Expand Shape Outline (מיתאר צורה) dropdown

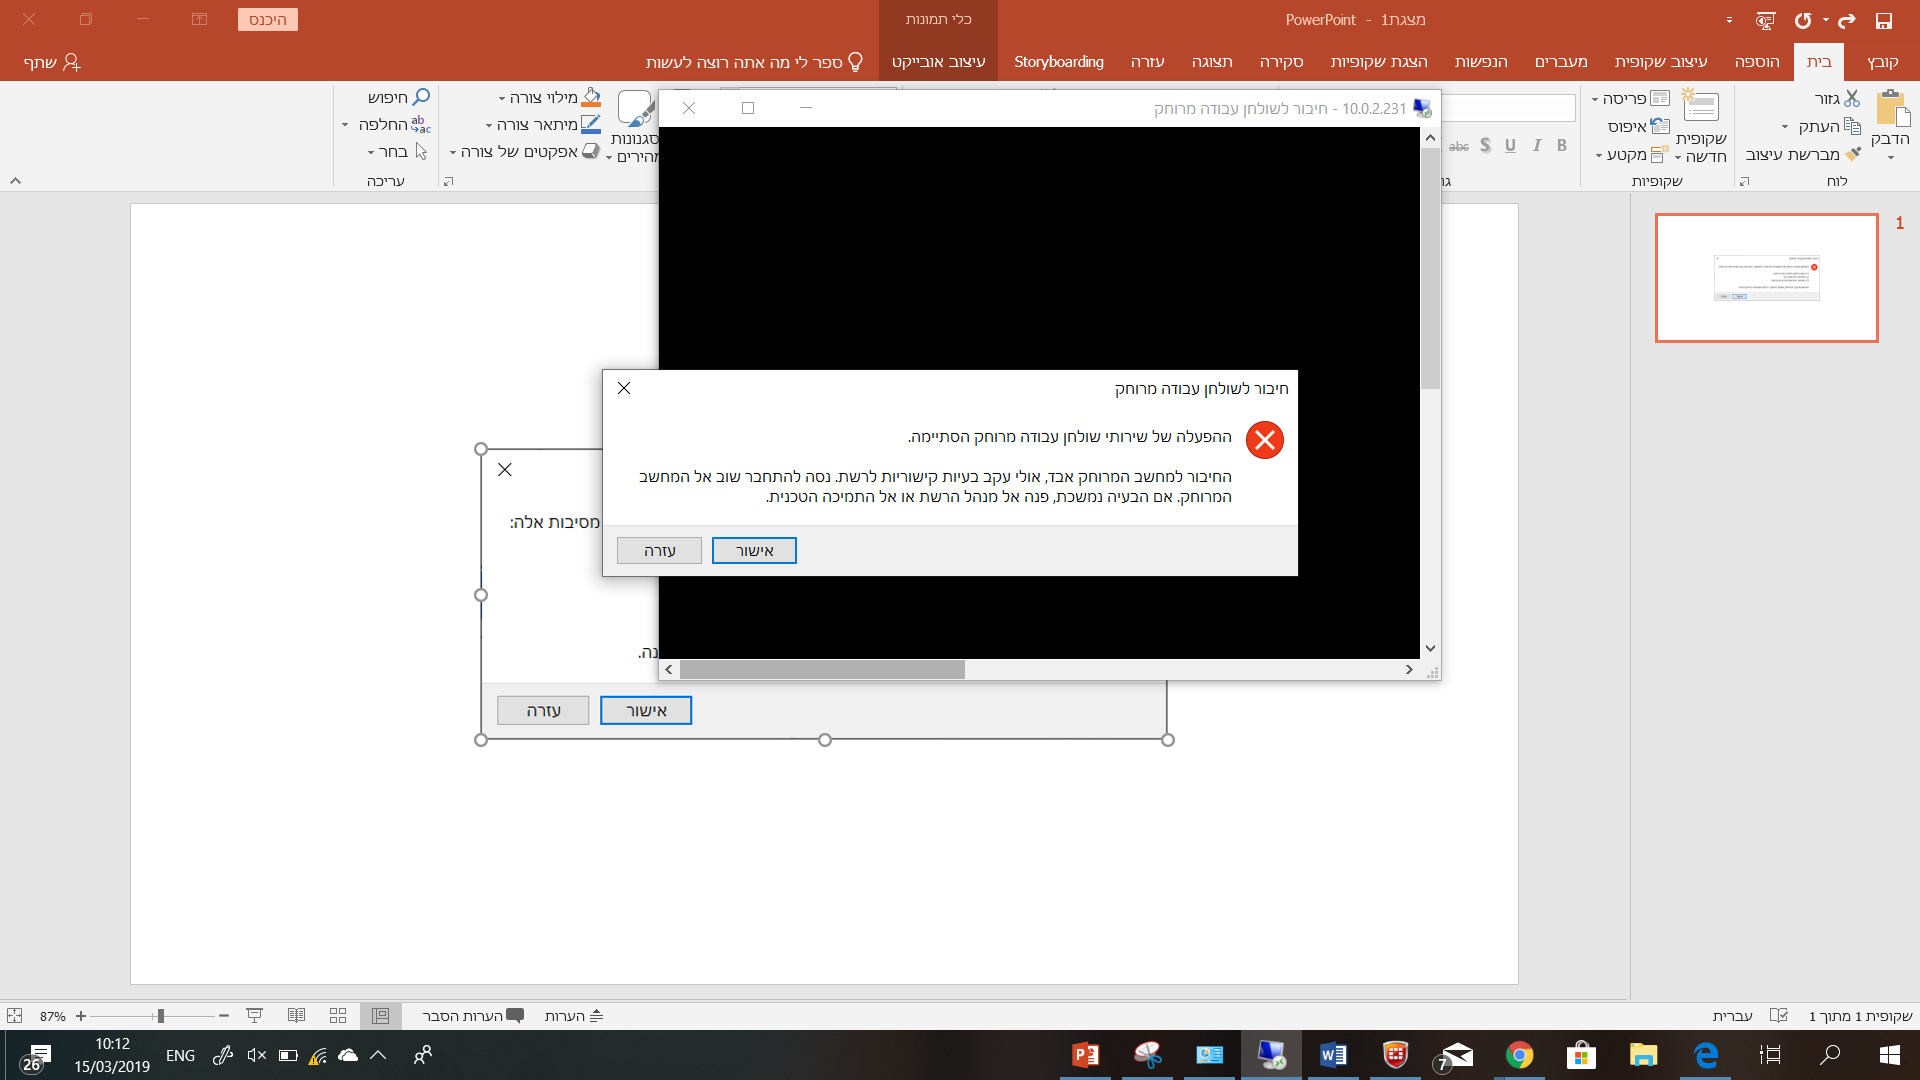click(x=489, y=126)
